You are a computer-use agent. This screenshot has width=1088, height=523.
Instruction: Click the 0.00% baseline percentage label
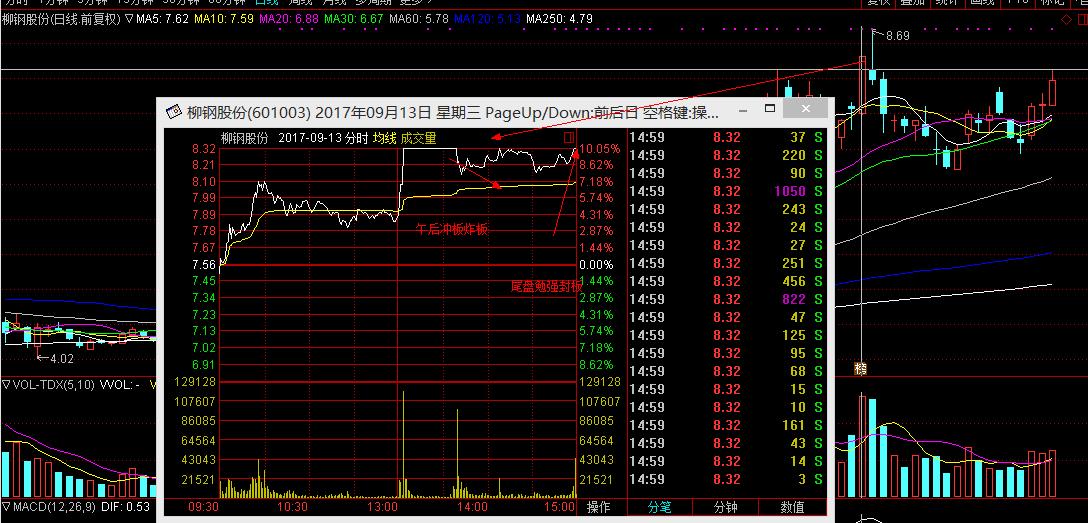597,265
